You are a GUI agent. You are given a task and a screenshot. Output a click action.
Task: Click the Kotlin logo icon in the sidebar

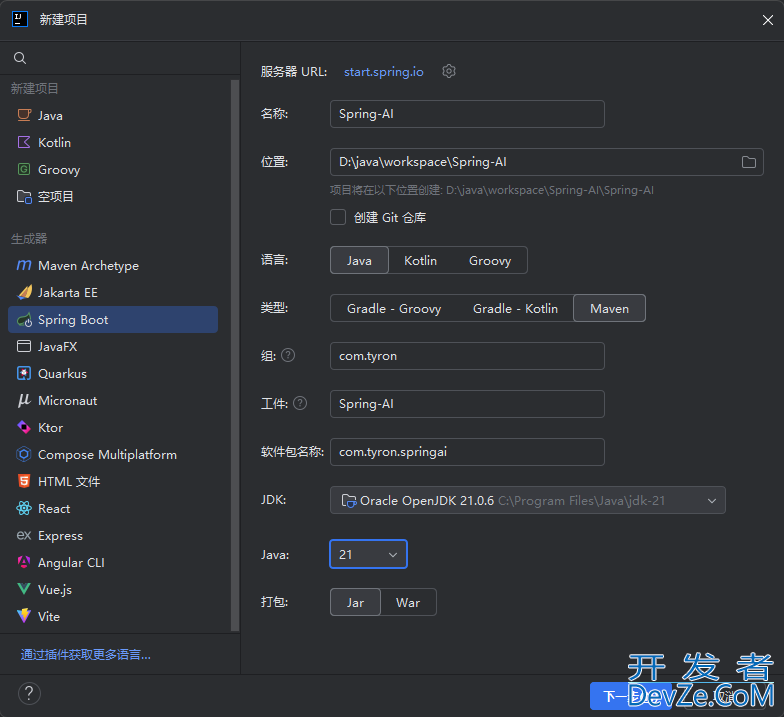click(x=24, y=142)
